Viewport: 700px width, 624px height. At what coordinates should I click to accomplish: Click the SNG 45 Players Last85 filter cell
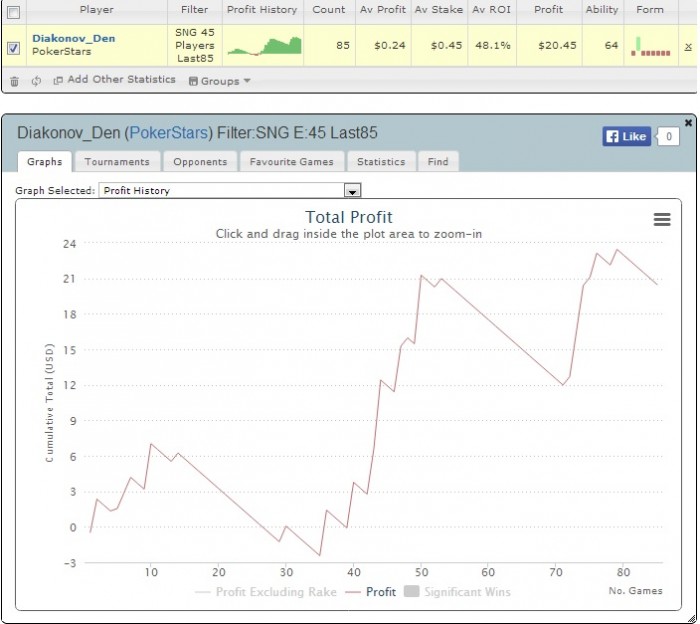point(195,46)
